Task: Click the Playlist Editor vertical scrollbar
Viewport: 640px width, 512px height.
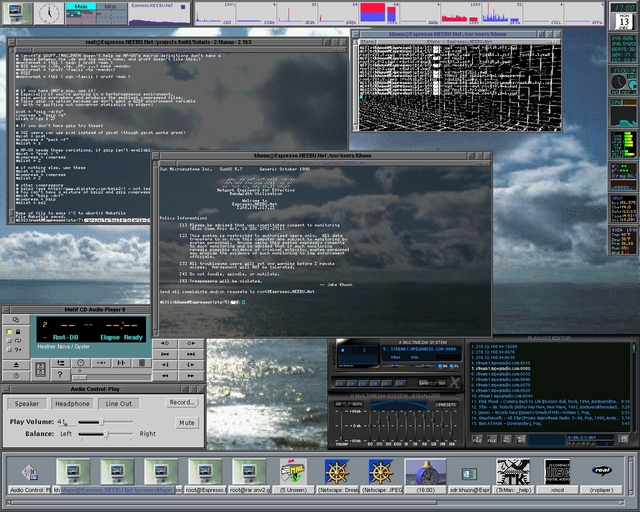Action: 634,388
